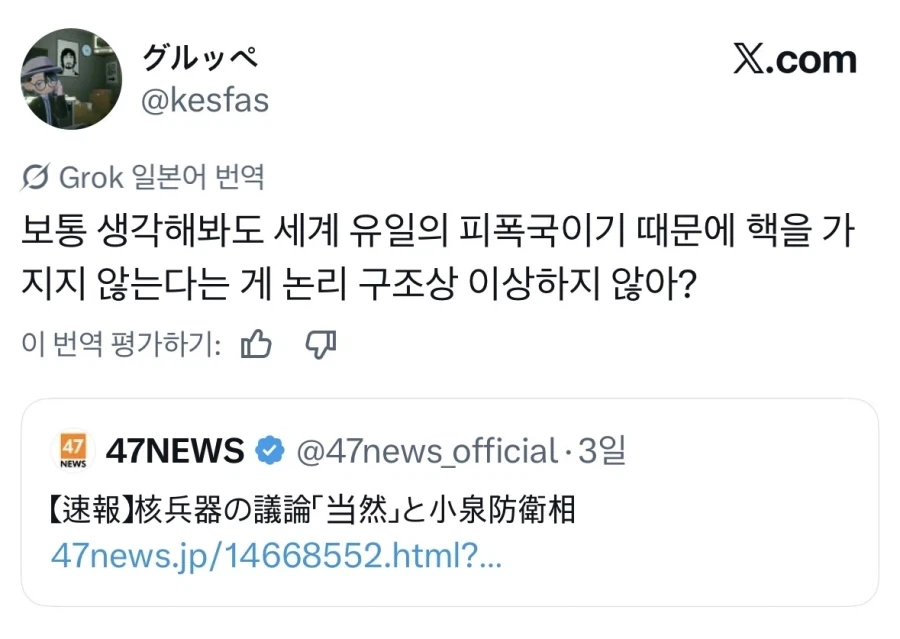Click the translated Korean tweet text

(439, 257)
